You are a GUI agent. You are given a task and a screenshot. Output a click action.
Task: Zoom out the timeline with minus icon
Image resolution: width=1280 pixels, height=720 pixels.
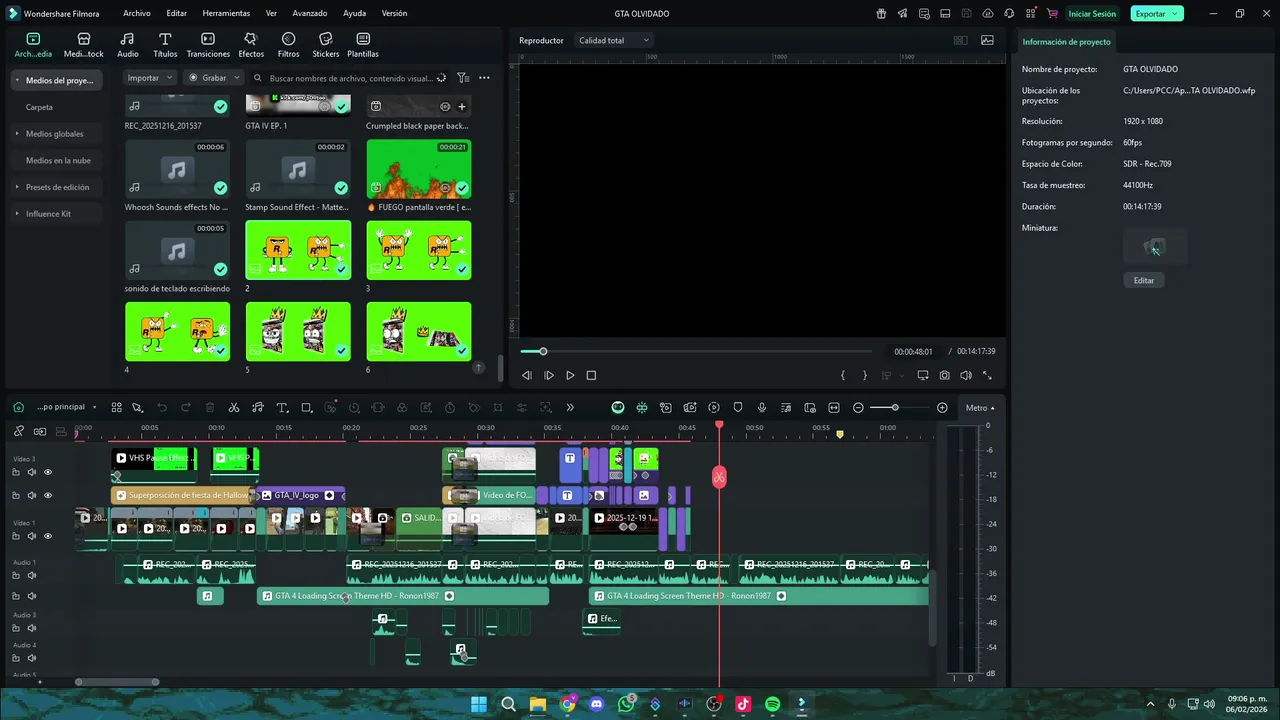click(x=858, y=408)
